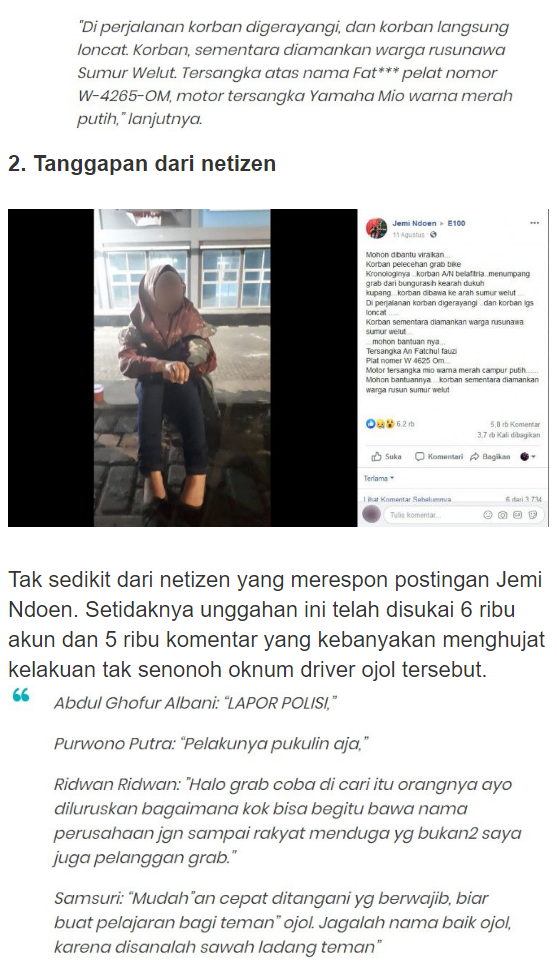
Task: Click the public globe icon near the date
Action: (434, 234)
